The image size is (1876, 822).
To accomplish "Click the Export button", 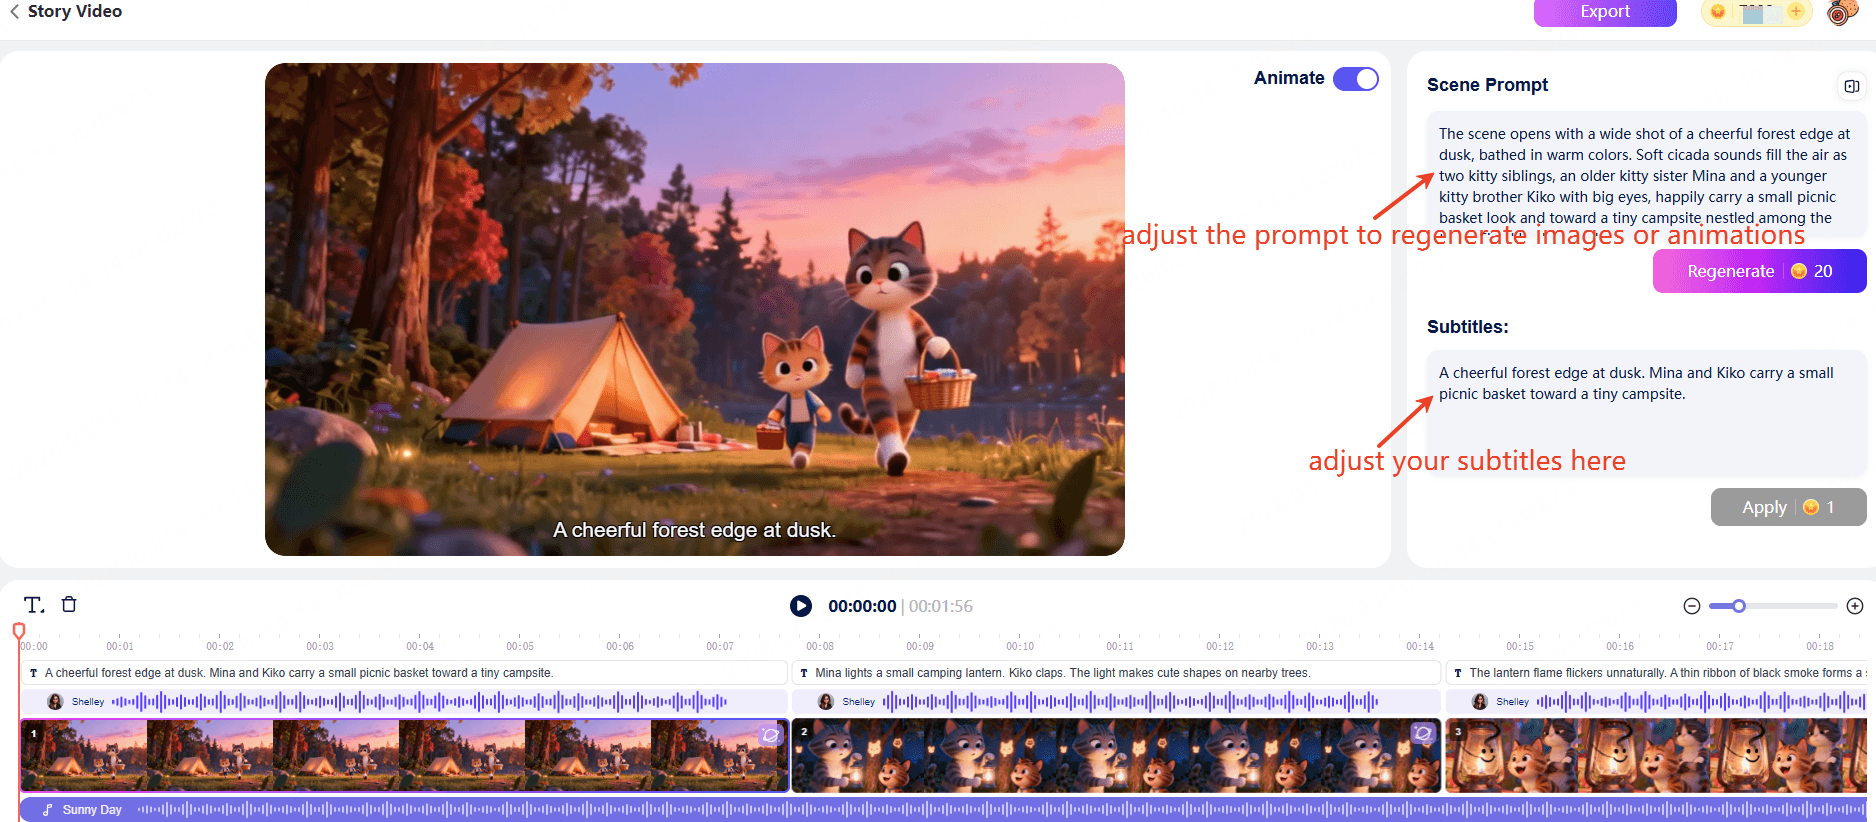I will pyautogui.click(x=1605, y=12).
